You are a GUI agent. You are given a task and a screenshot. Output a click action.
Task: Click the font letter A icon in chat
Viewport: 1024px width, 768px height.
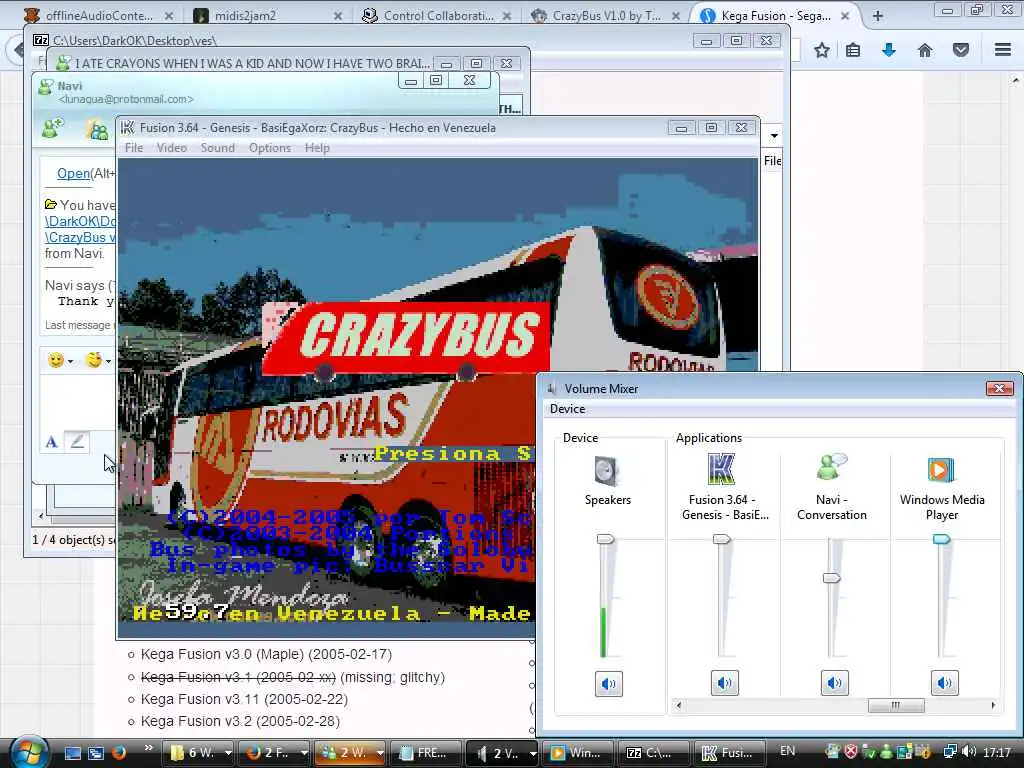(x=52, y=442)
